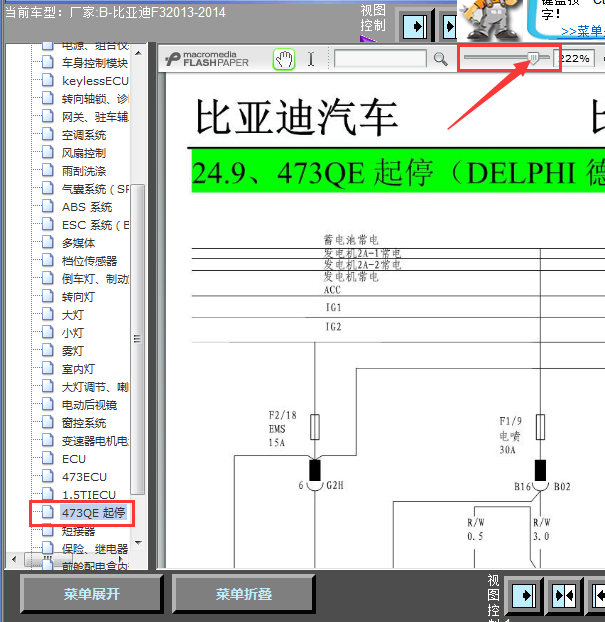Click the FlashPaper search text field

click(x=380, y=59)
